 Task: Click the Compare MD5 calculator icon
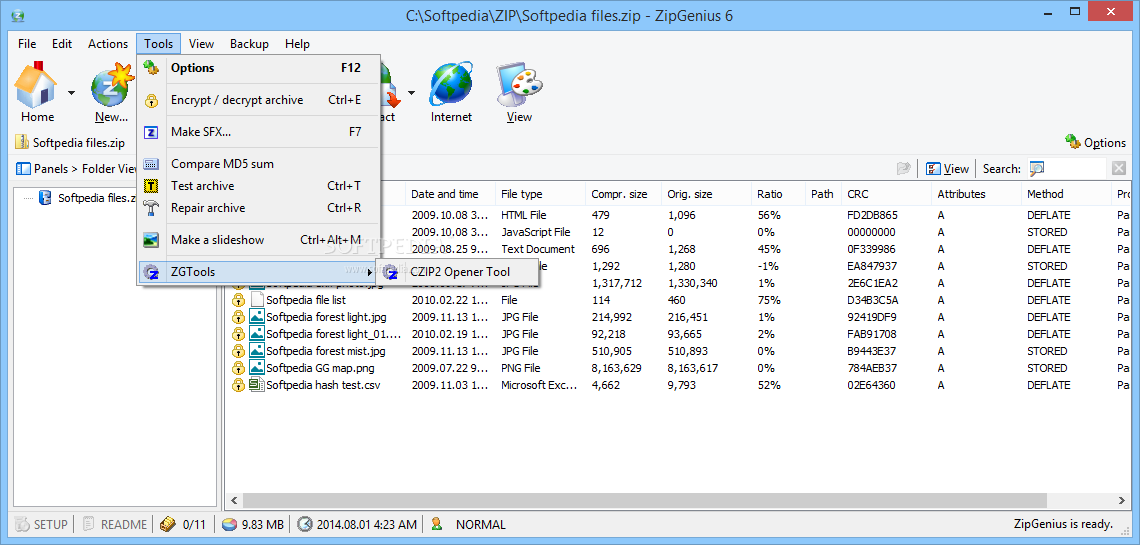pyautogui.click(x=151, y=164)
